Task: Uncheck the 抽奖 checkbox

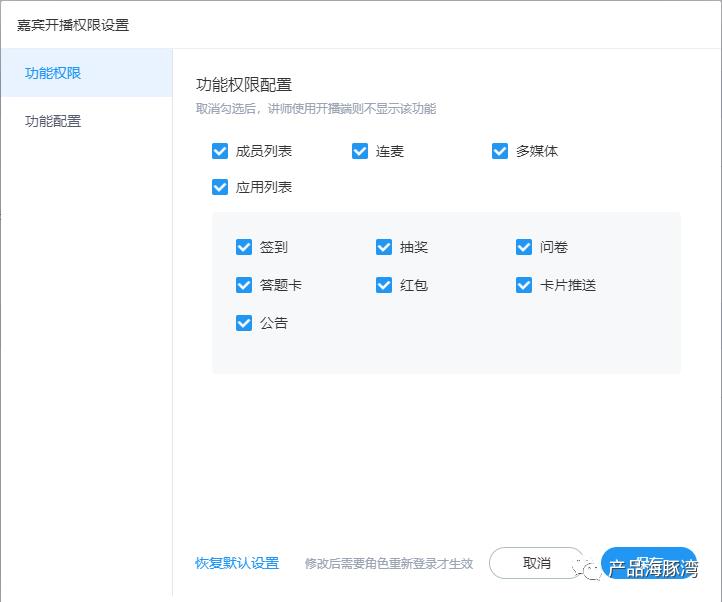Action: point(384,247)
